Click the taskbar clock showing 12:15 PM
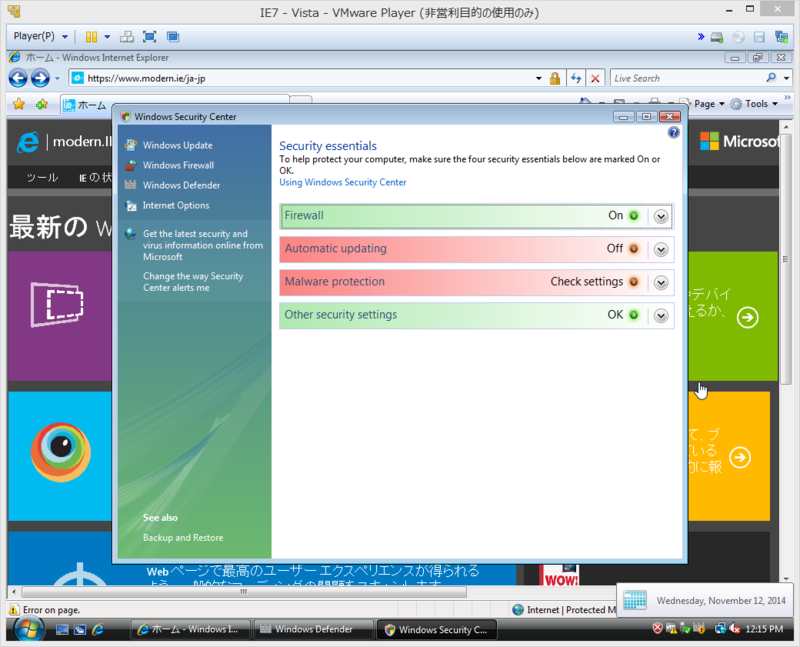800x647 pixels. click(x=764, y=629)
